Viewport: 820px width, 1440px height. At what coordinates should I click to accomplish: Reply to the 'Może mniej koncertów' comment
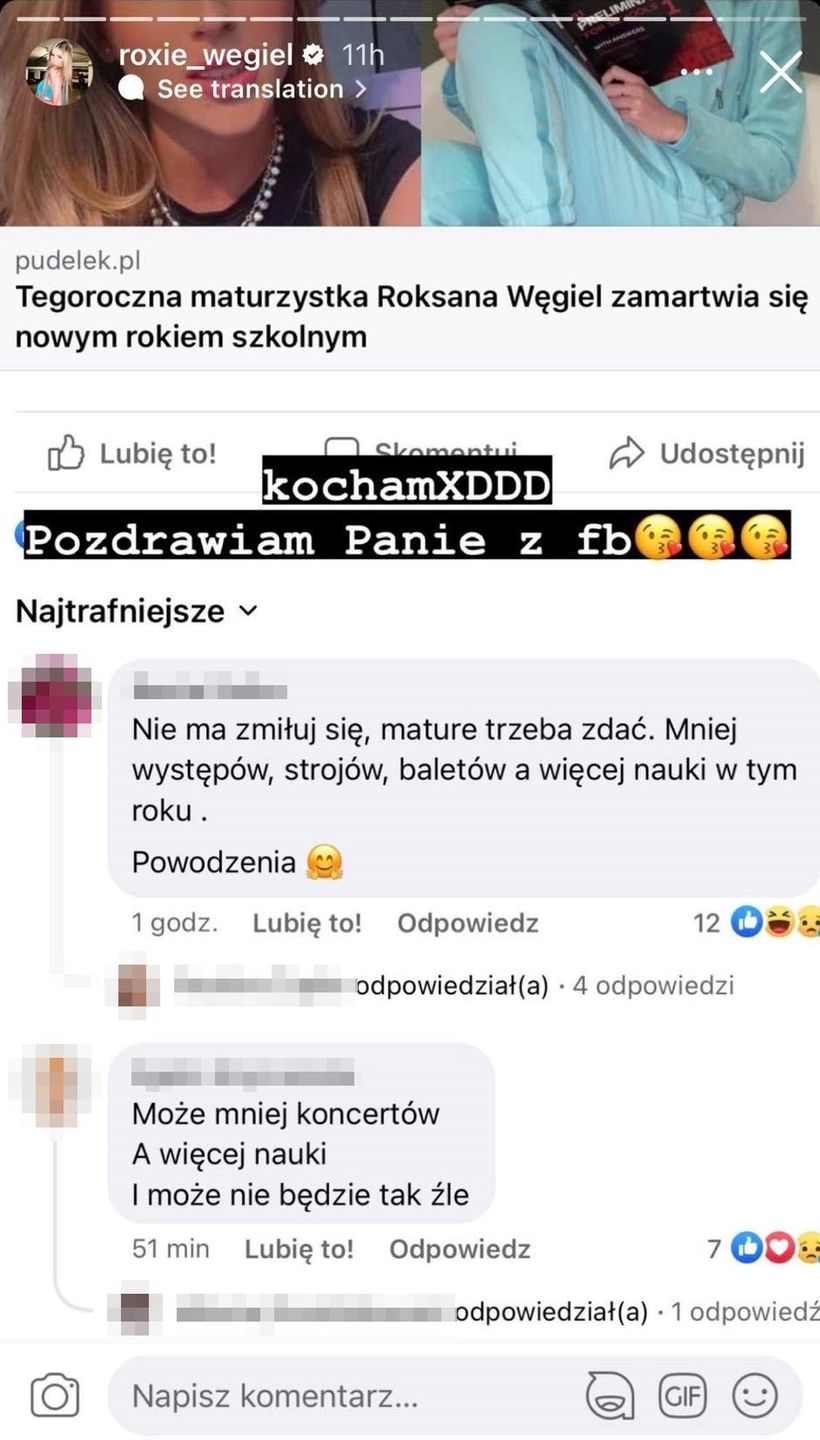click(x=460, y=1249)
